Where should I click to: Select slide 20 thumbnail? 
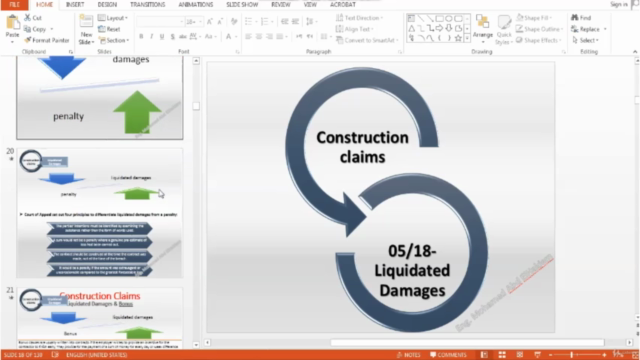(x=100, y=213)
